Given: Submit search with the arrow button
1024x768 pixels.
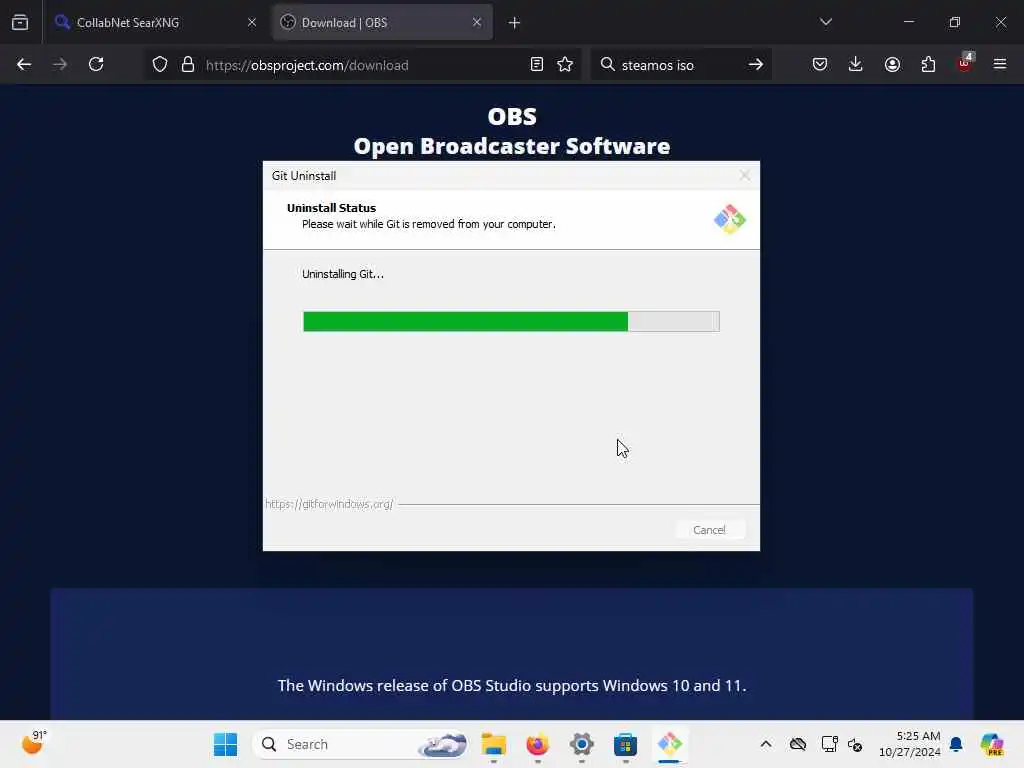Looking at the screenshot, I should (756, 64).
